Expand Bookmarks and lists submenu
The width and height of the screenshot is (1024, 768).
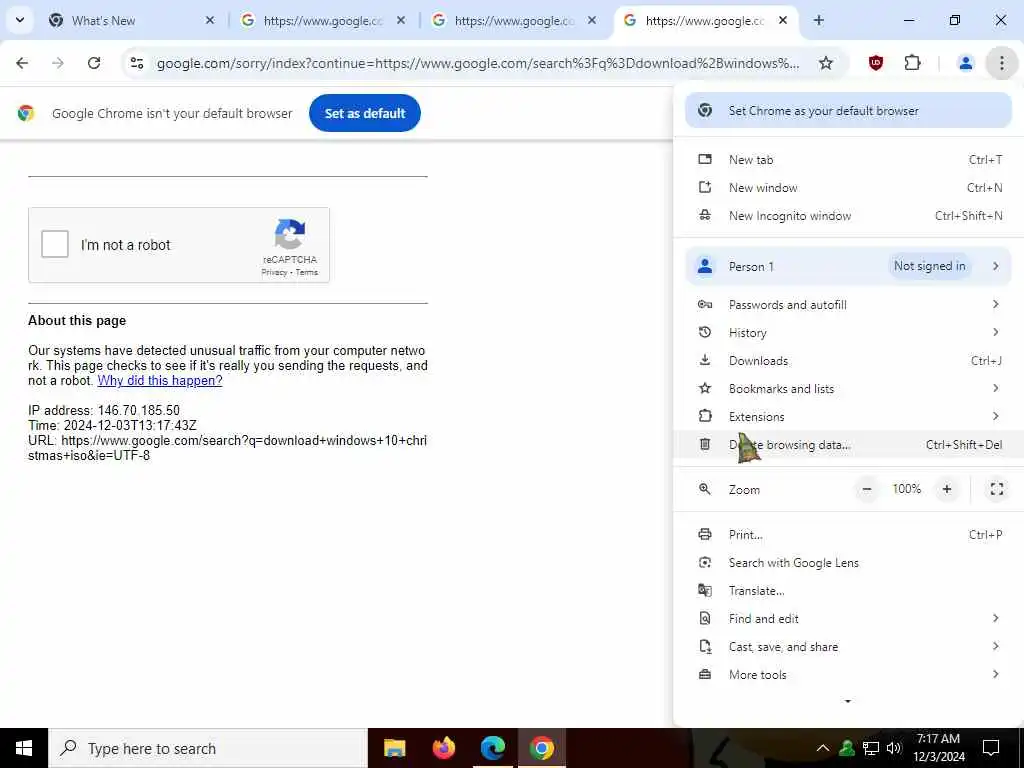pos(848,389)
